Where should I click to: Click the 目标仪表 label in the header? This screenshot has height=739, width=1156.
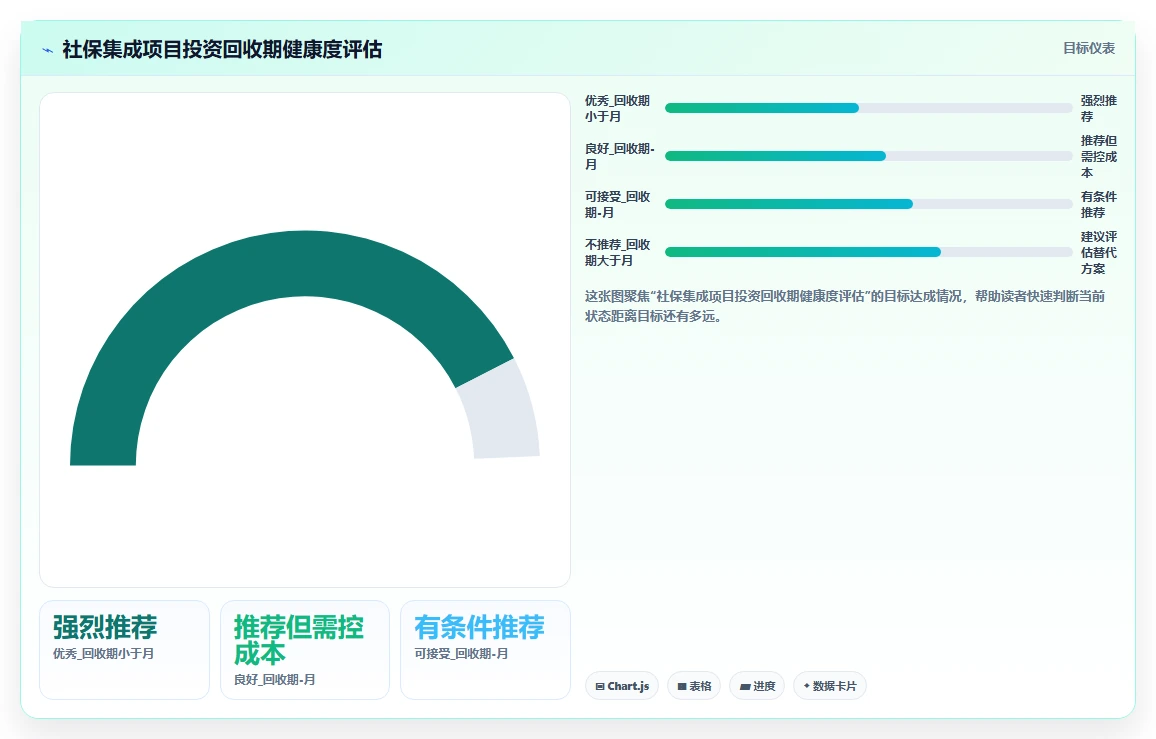(1088, 48)
